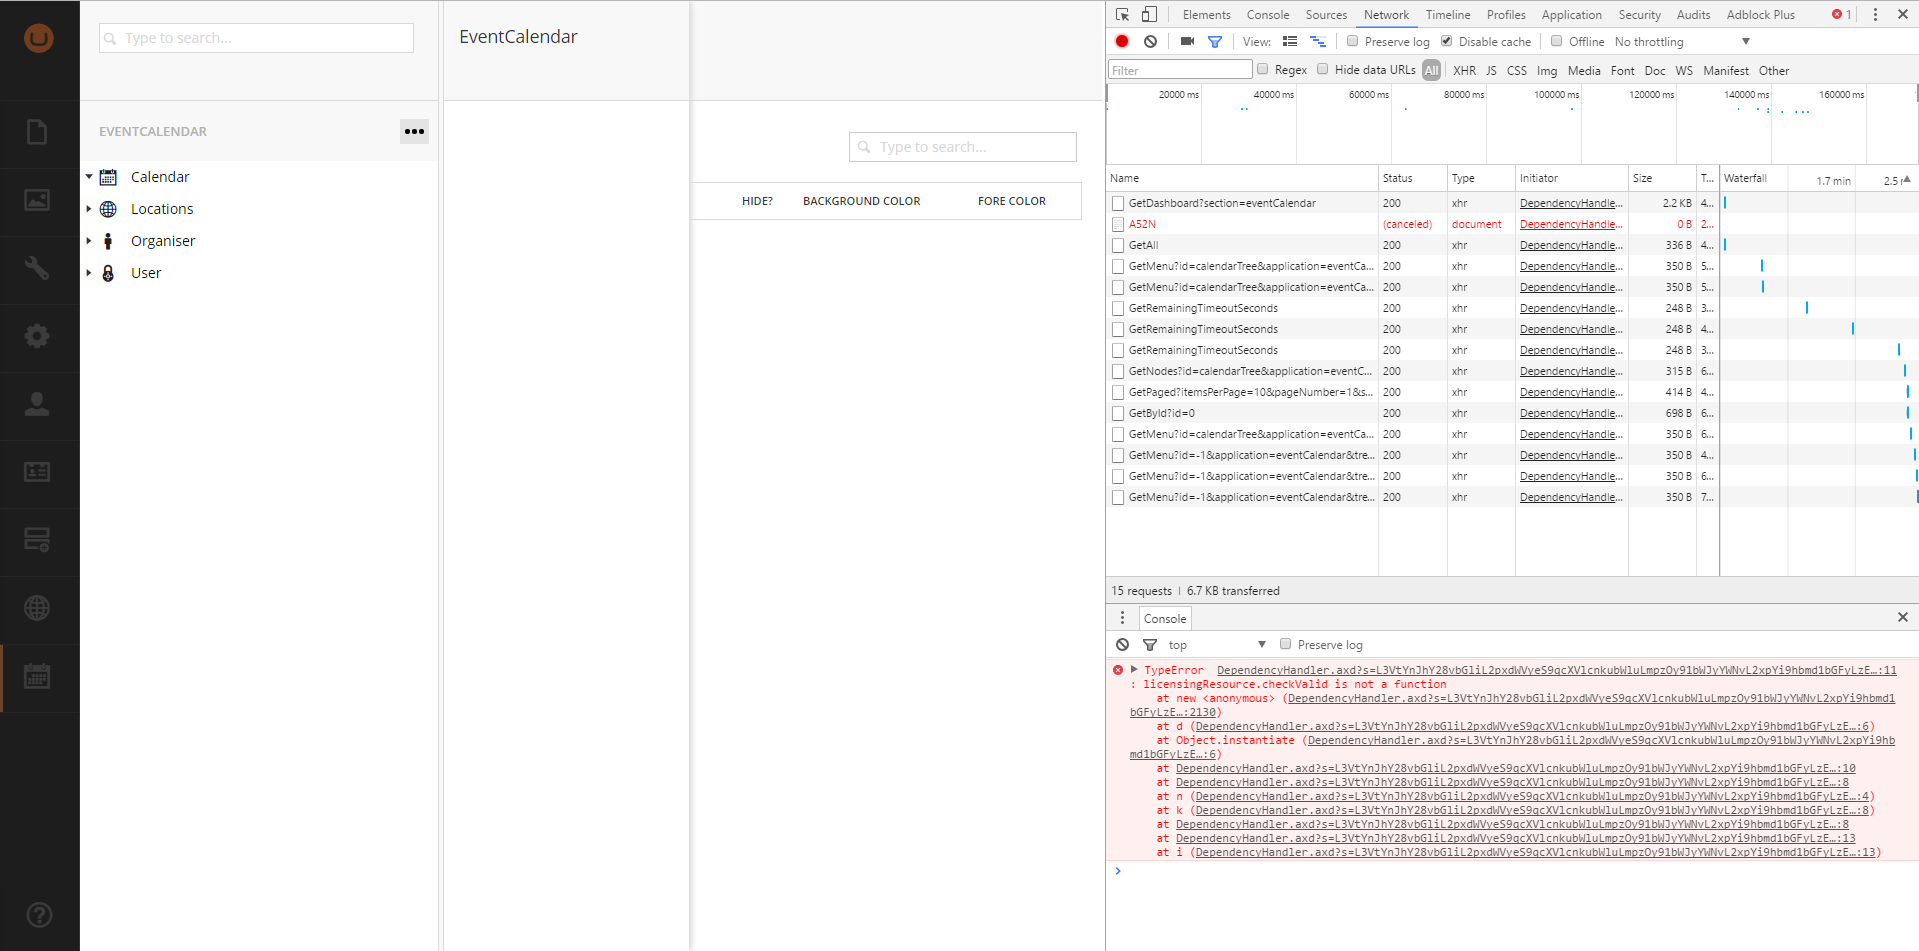Check the A52N canceled request checkbox

tap(1118, 224)
